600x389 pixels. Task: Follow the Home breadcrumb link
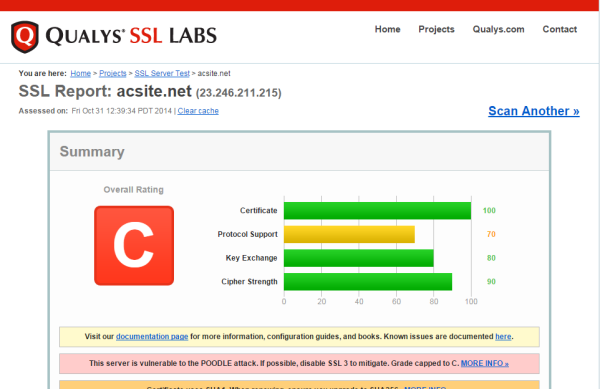pyautogui.click(x=80, y=73)
